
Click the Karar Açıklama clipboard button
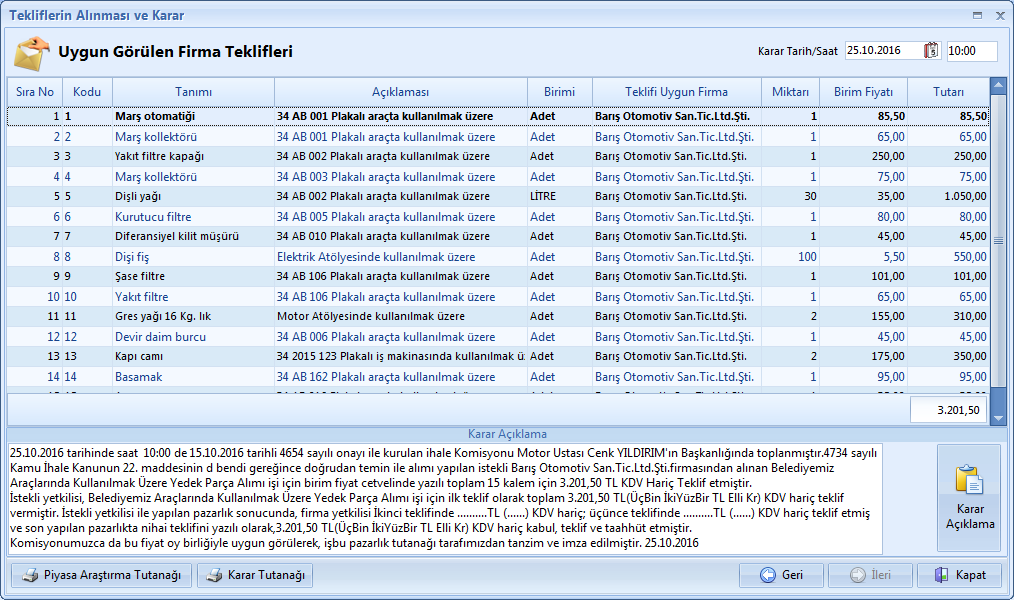(968, 497)
